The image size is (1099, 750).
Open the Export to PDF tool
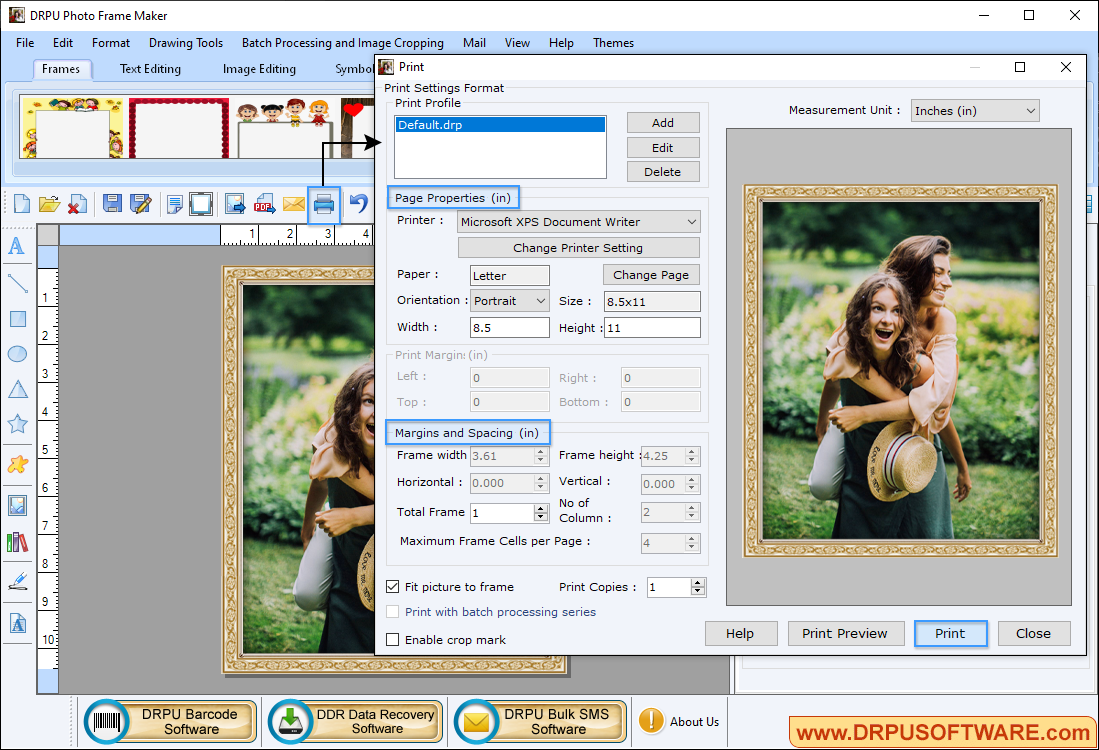point(264,203)
